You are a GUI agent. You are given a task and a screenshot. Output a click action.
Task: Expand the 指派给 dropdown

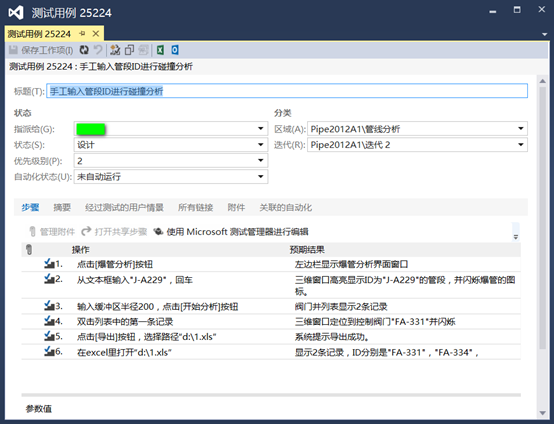coord(260,129)
